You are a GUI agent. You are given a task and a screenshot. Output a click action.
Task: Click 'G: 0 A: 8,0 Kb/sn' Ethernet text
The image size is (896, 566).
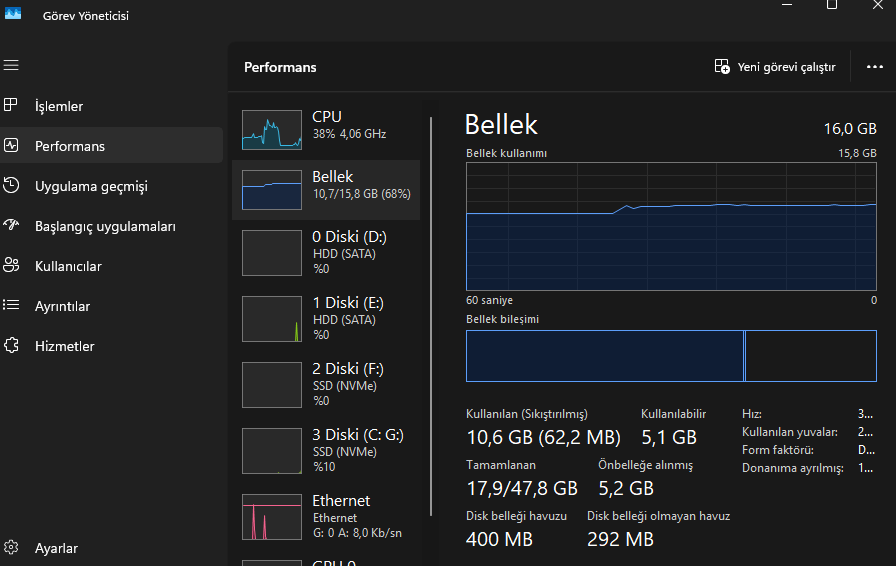357,533
